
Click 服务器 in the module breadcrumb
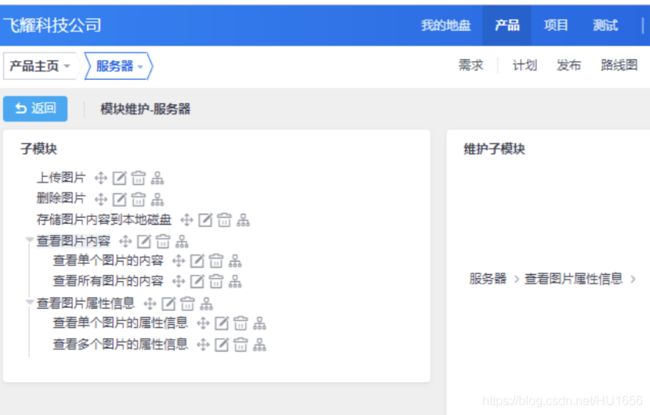point(488,279)
